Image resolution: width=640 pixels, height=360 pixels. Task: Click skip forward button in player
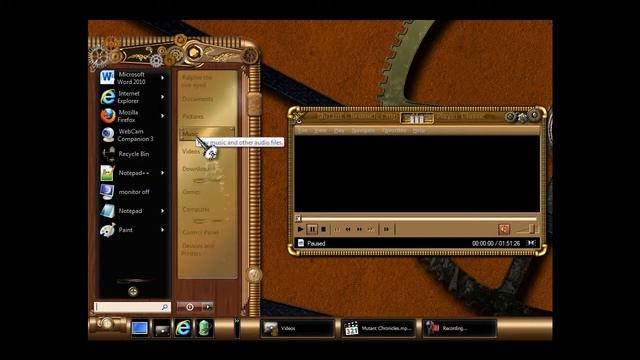coord(371,229)
